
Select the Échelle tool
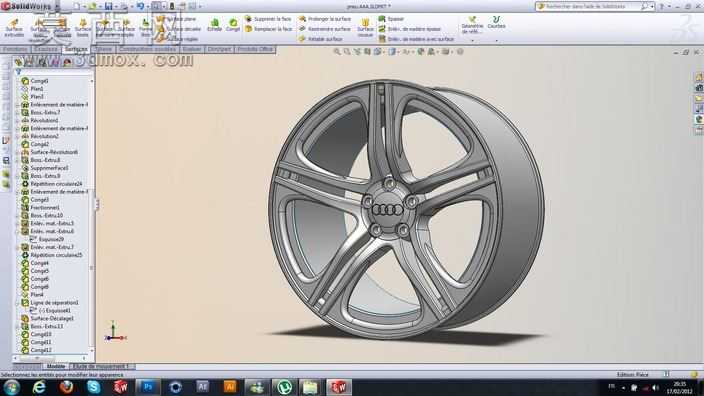pyautogui.click(x=215, y=25)
